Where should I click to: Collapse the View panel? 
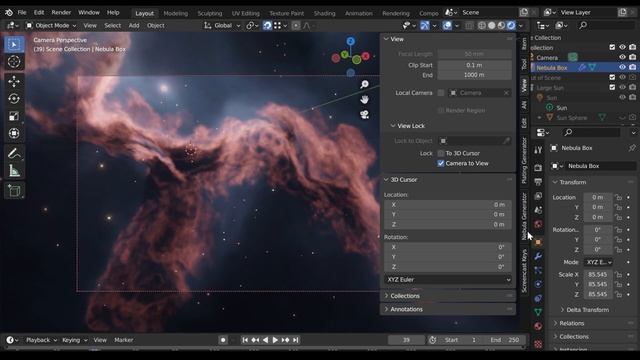pos(386,39)
